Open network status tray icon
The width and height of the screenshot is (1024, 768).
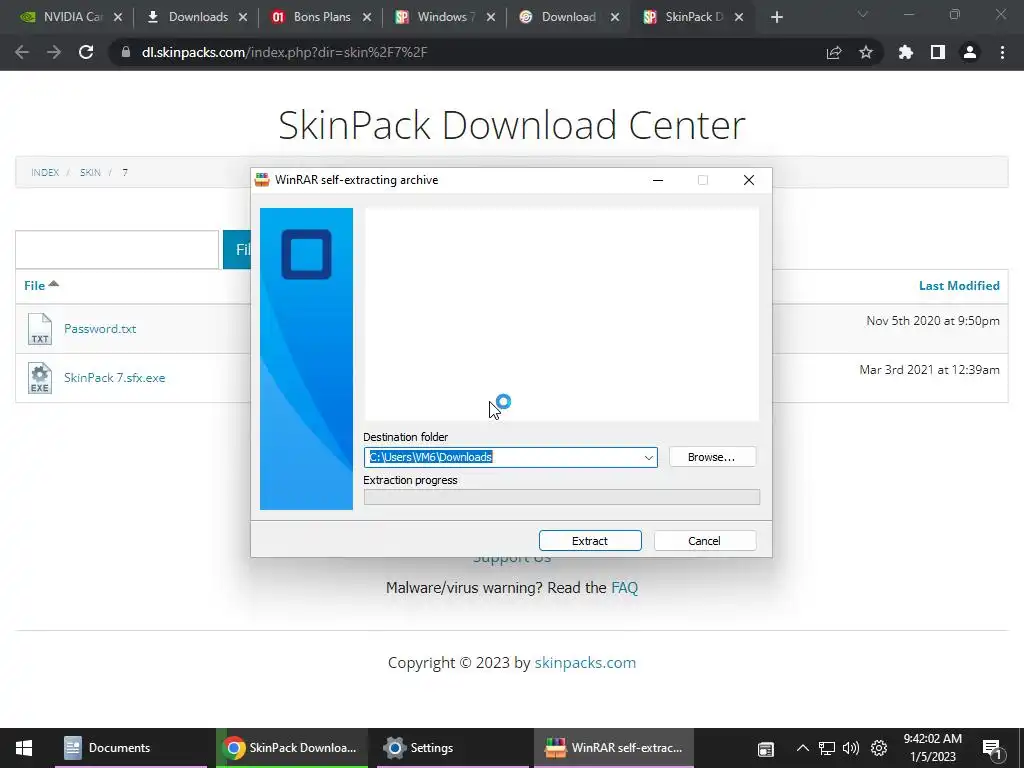[x=827, y=748]
